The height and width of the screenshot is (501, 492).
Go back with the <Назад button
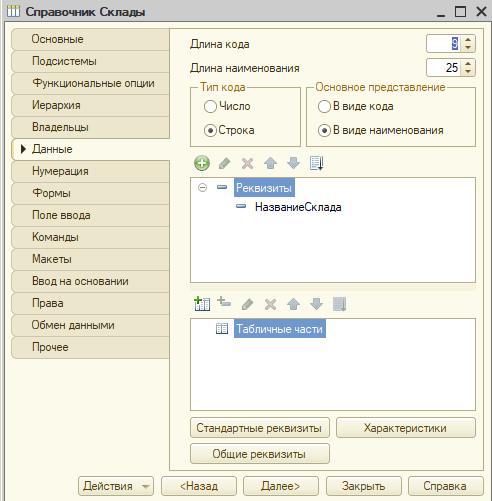coord(199,486)
